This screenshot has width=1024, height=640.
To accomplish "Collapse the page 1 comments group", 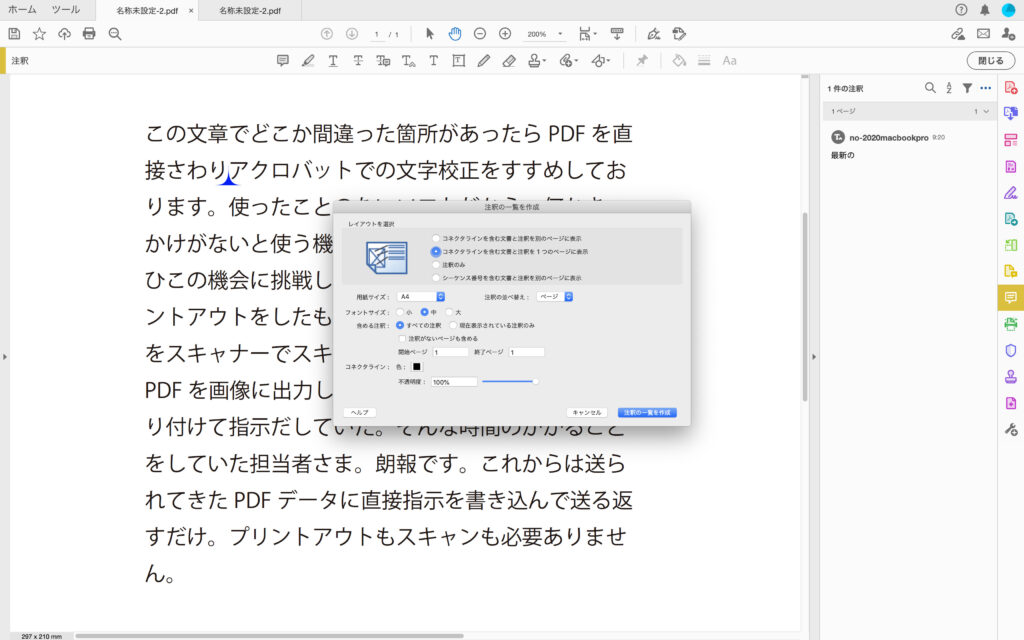I will [x=986, y=112].
